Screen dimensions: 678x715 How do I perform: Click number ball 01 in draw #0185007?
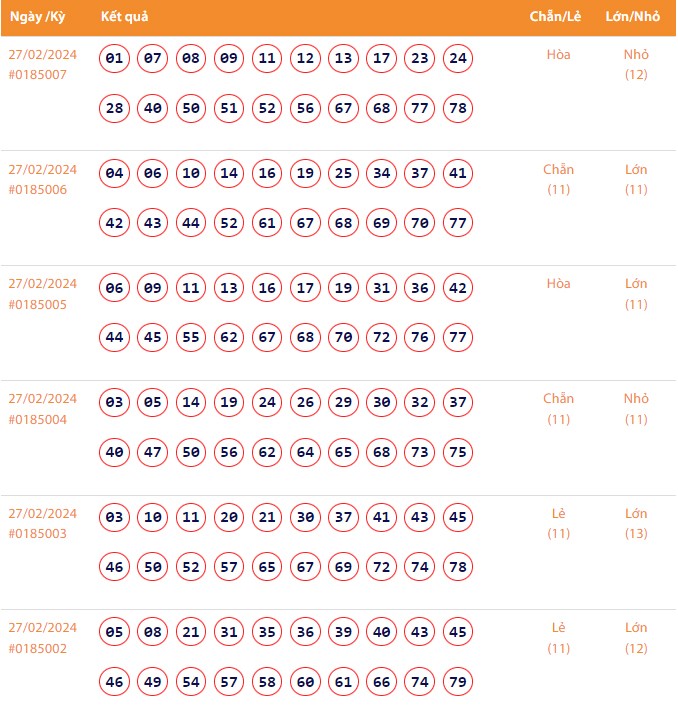pos(115,59)
